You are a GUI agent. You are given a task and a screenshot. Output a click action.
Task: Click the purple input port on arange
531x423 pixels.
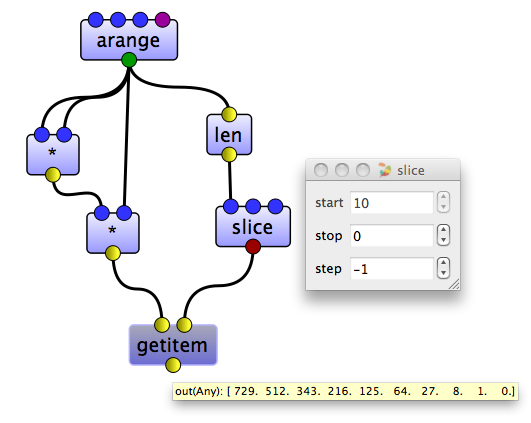click(x=163, y=20)
